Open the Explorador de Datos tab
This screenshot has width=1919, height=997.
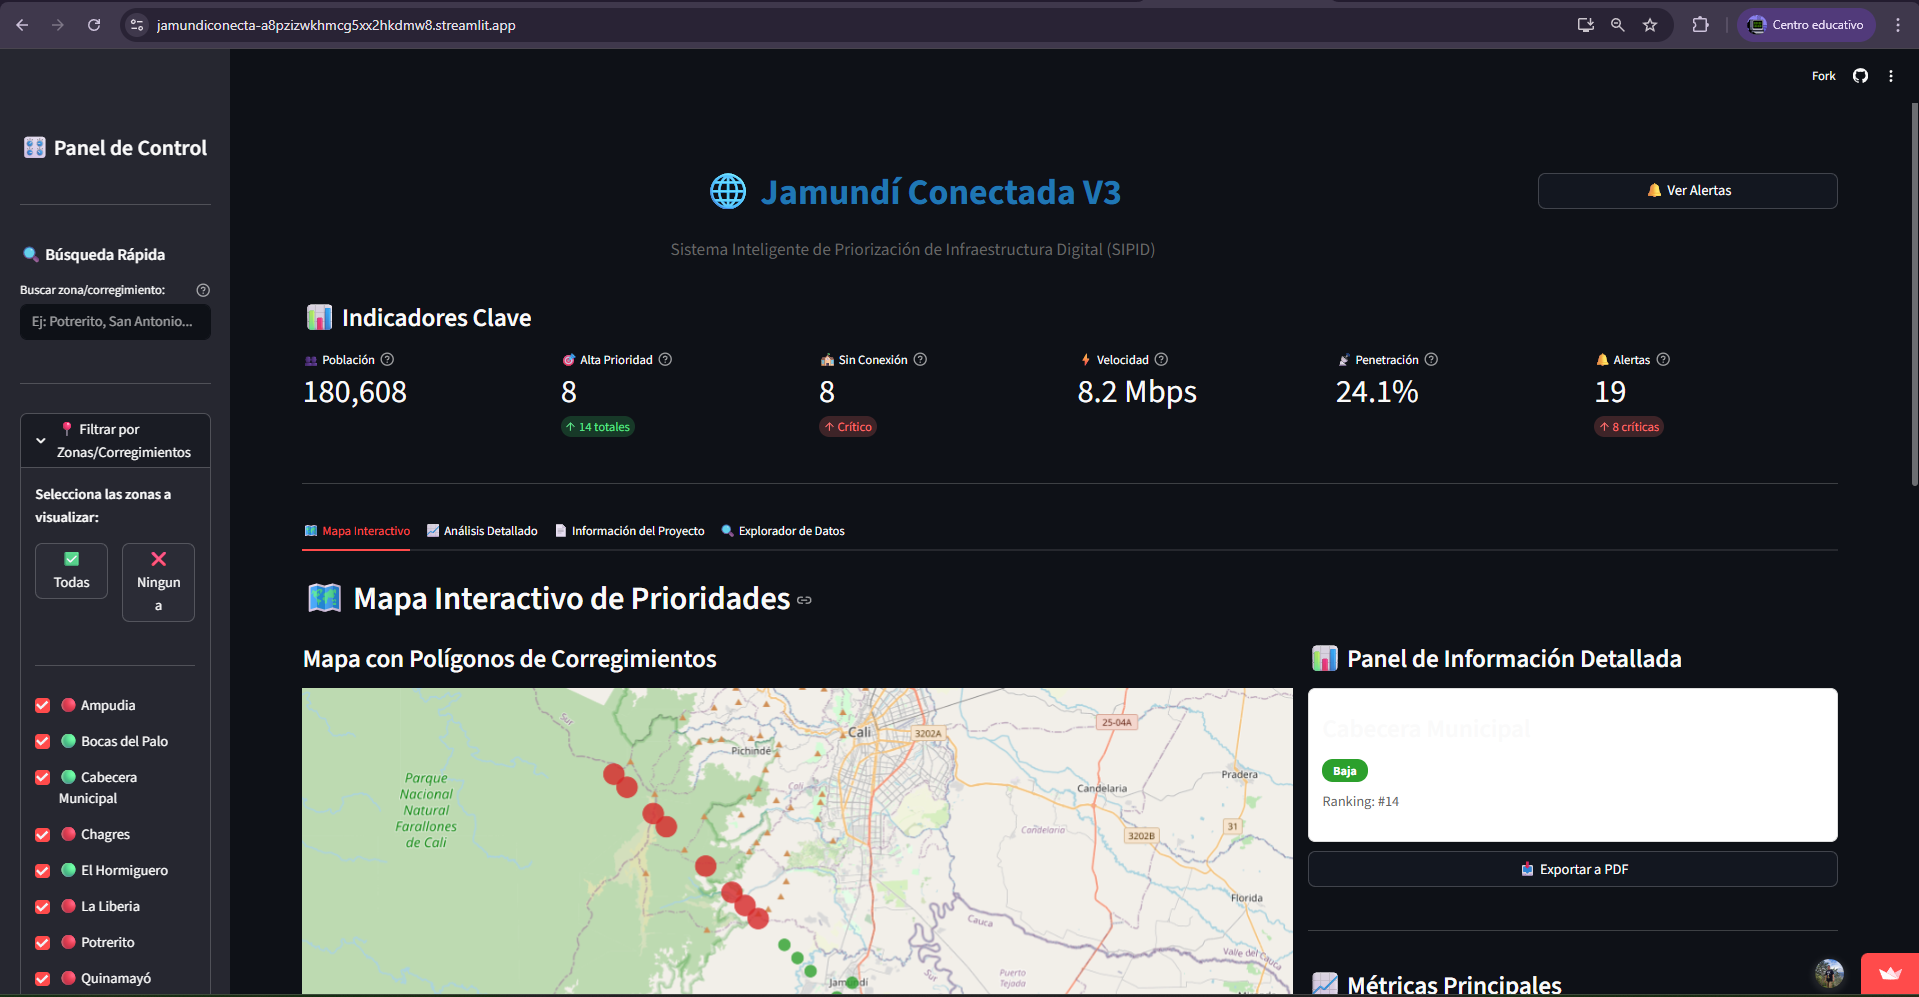tap(783, 531)
